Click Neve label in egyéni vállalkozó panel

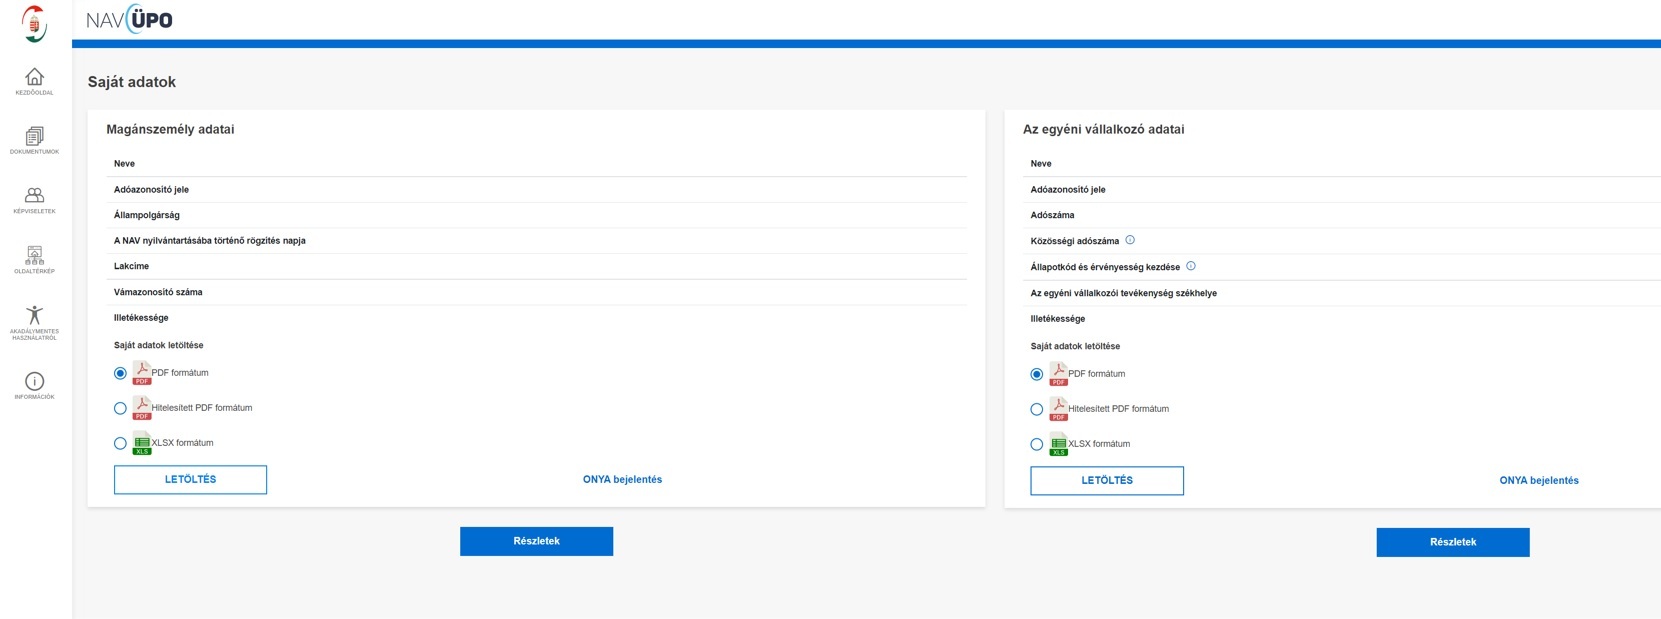tap(1041, 163)
